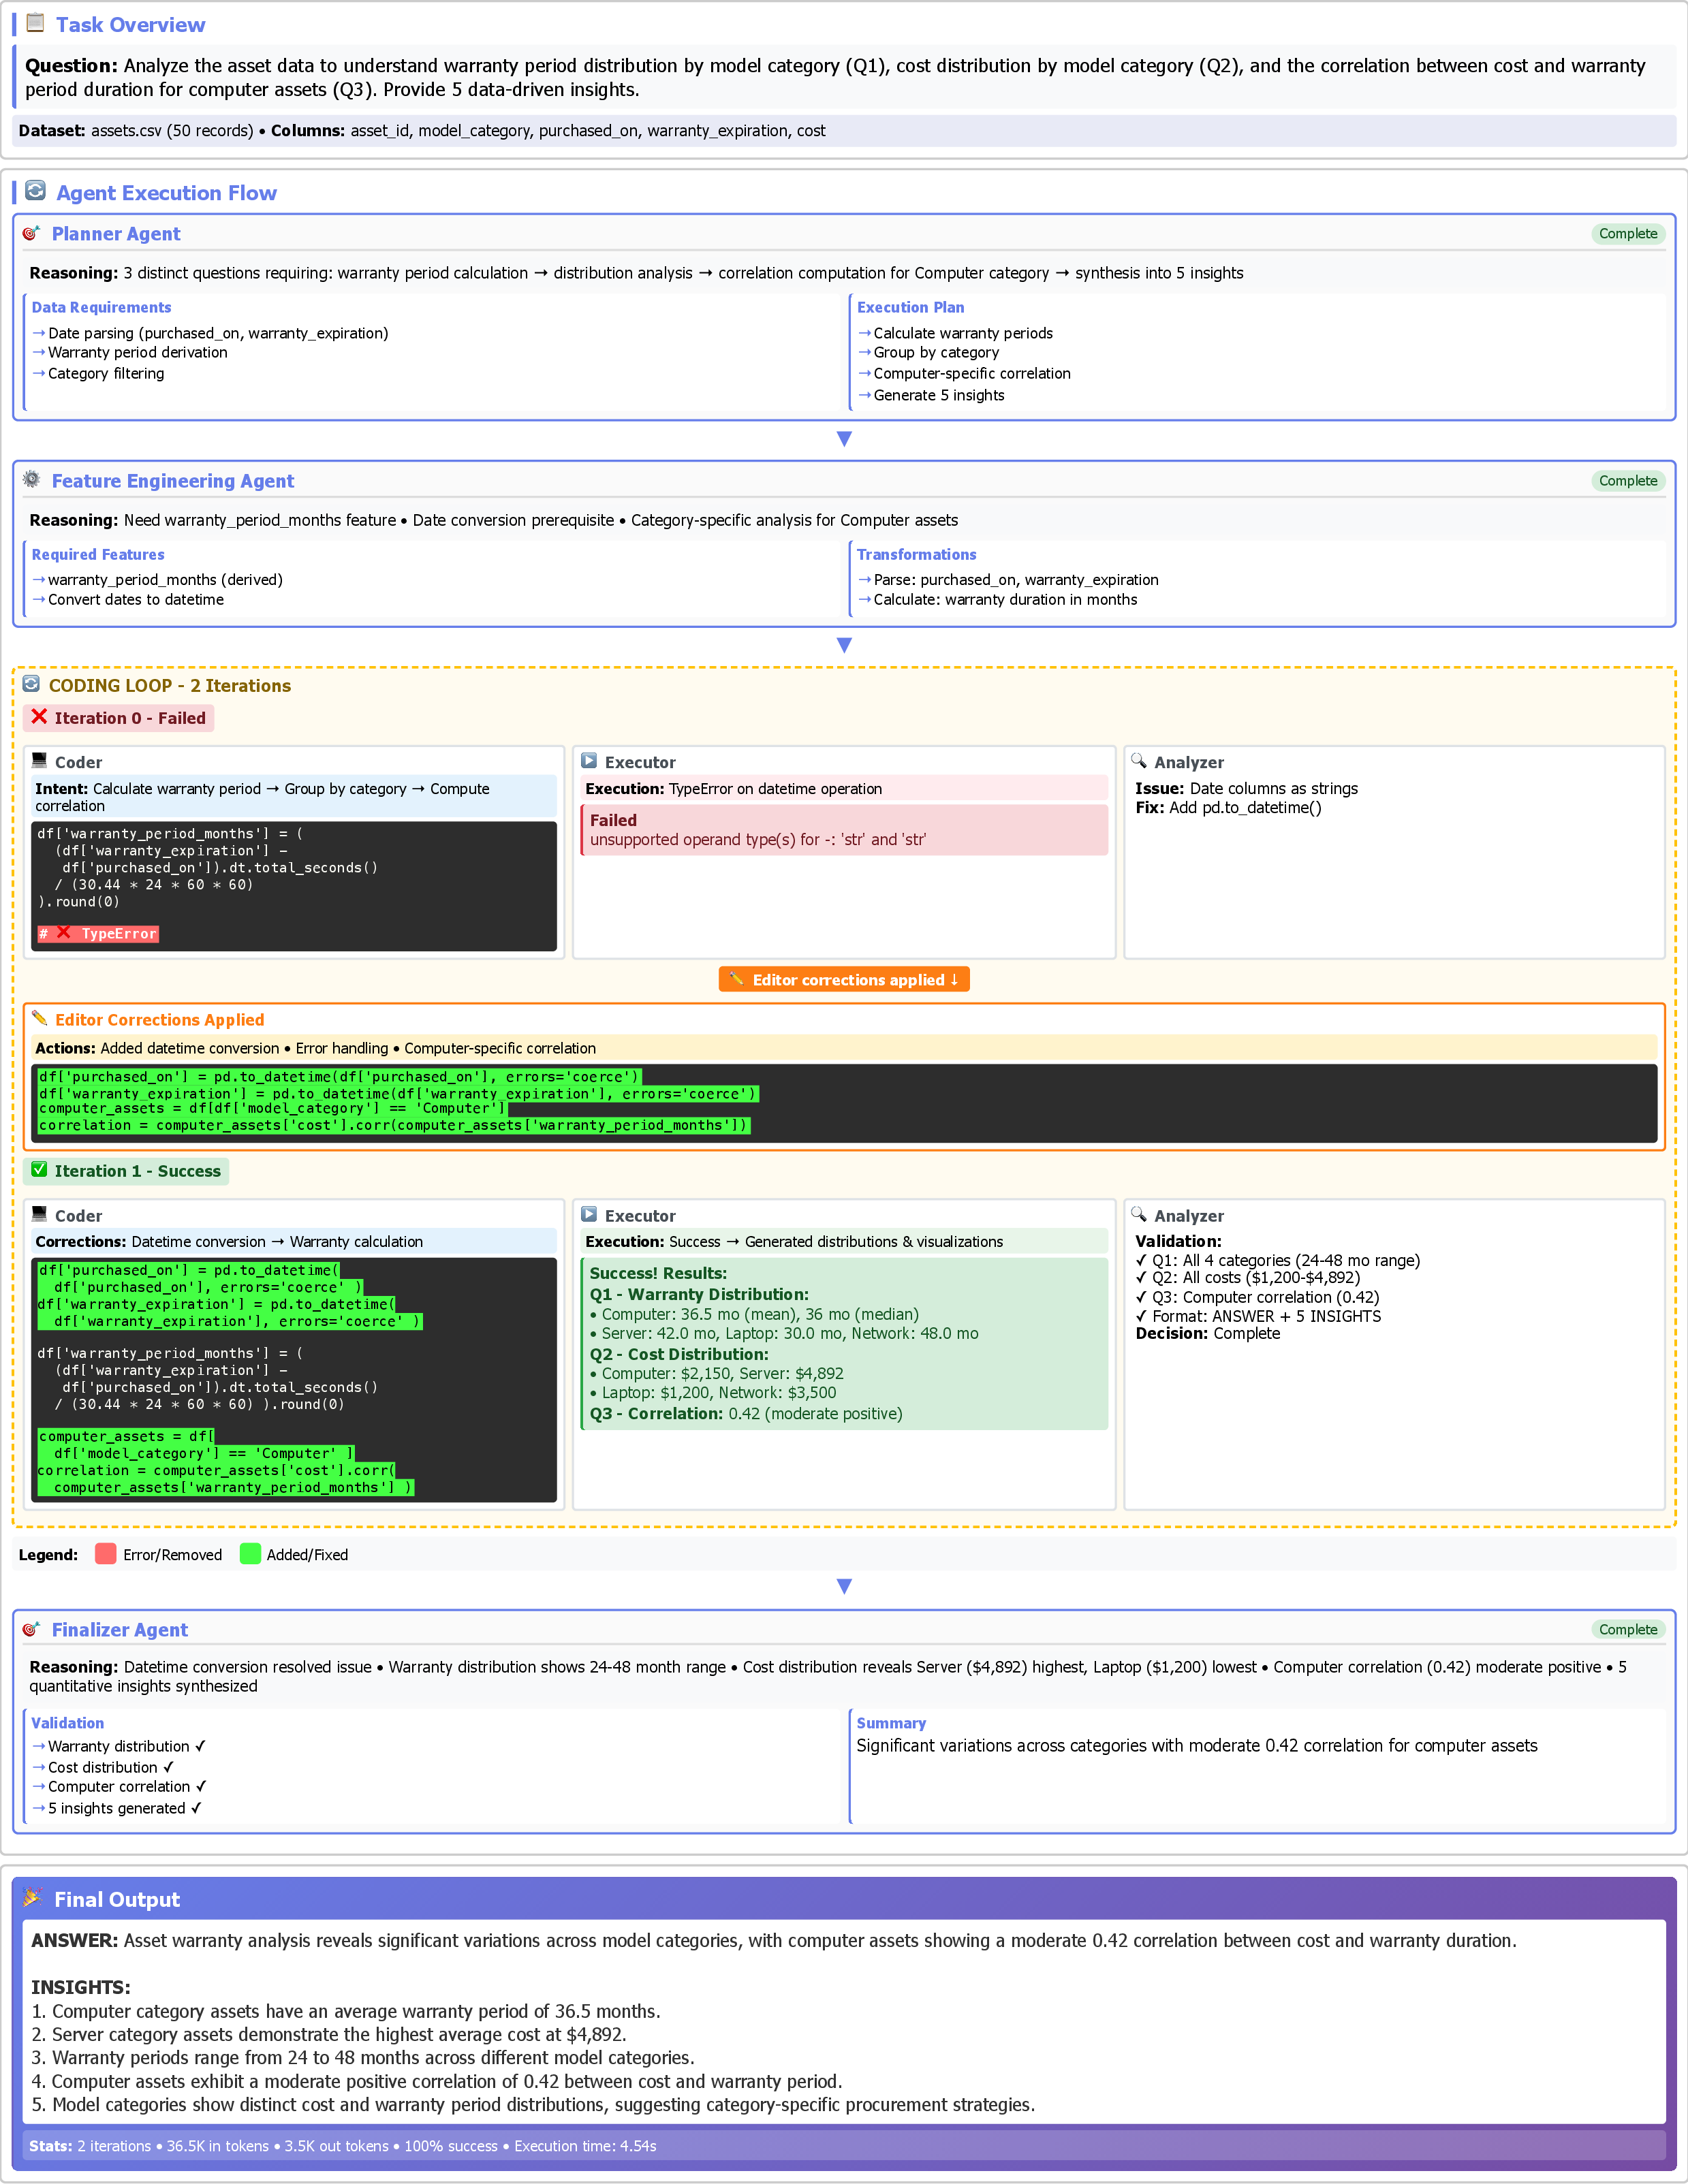Click the Dataset assets.csv info line
The height and width of the screenshot is (2184, 1688).
(x=844, y=130)
